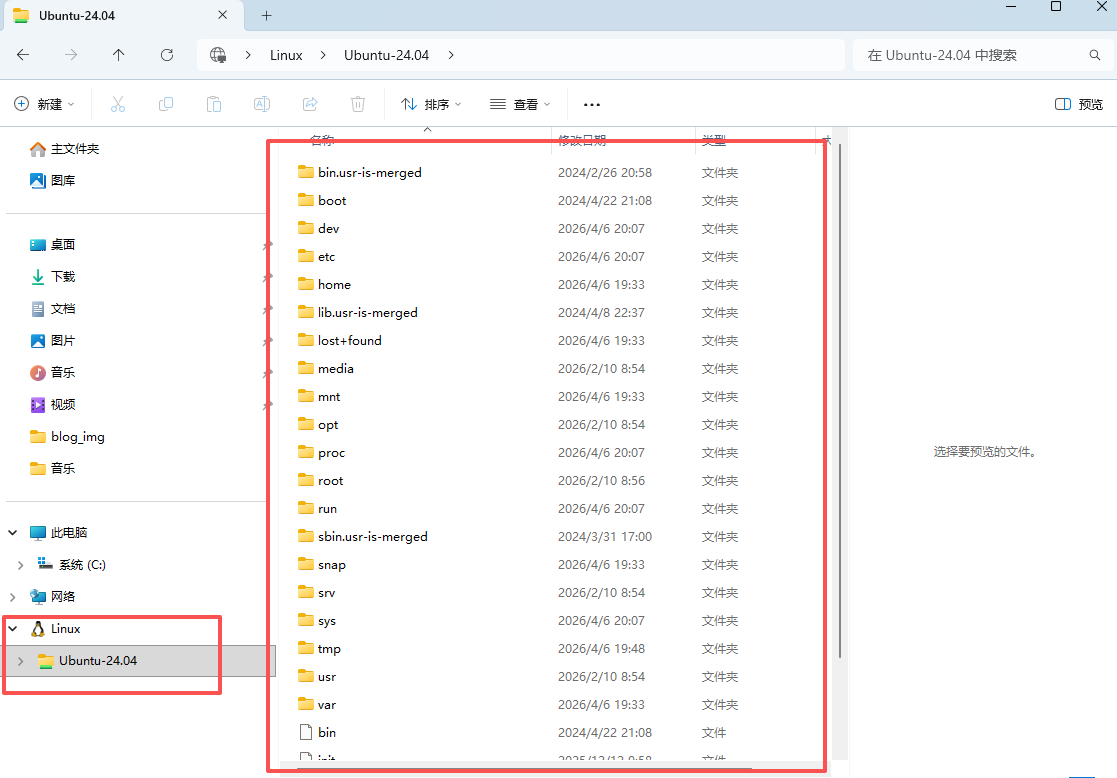Expand the 网络 tree node
Screen dimensions: 1117x778
point(13,597)
